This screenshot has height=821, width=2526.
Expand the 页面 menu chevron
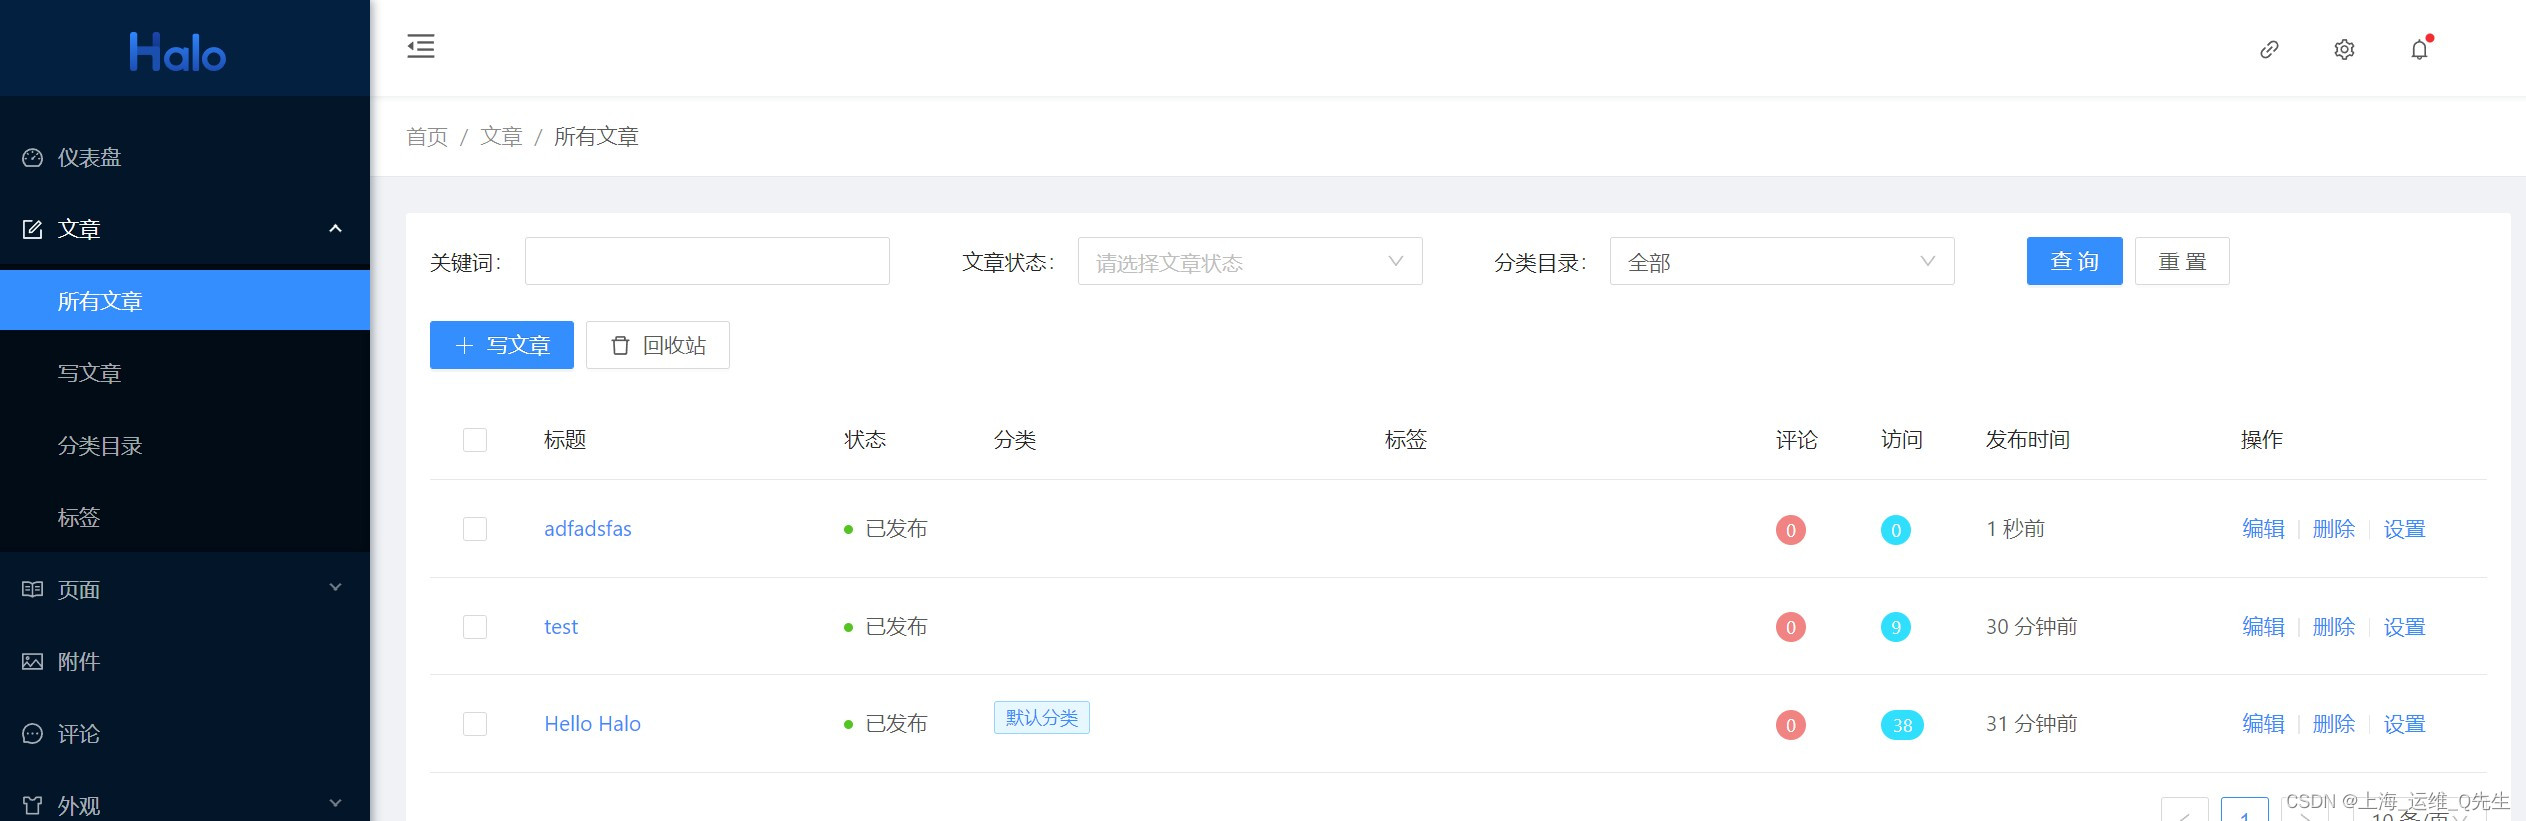[336, 587]
